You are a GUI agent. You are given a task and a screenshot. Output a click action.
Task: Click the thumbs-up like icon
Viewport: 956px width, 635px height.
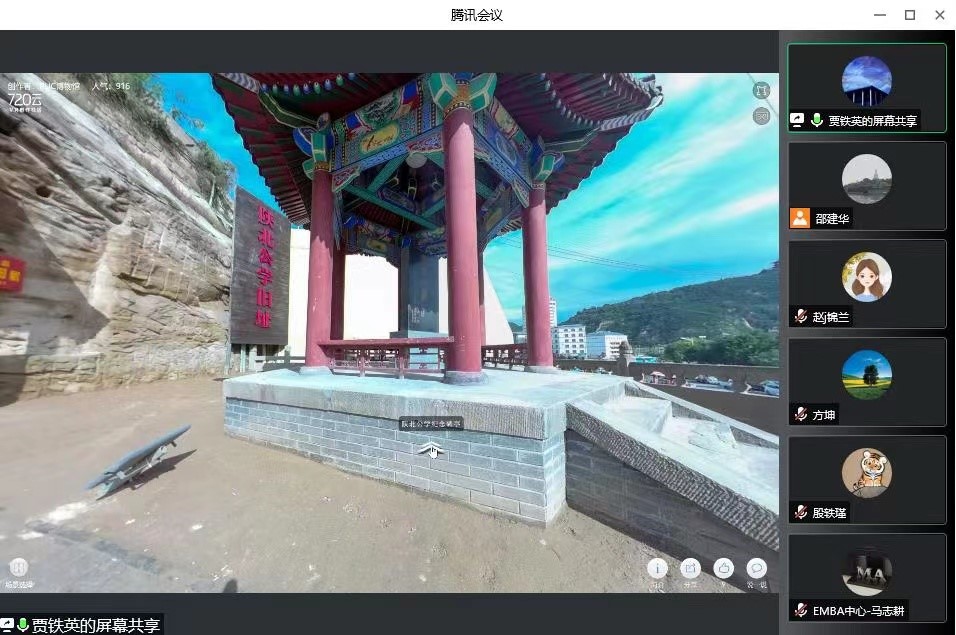724,568
